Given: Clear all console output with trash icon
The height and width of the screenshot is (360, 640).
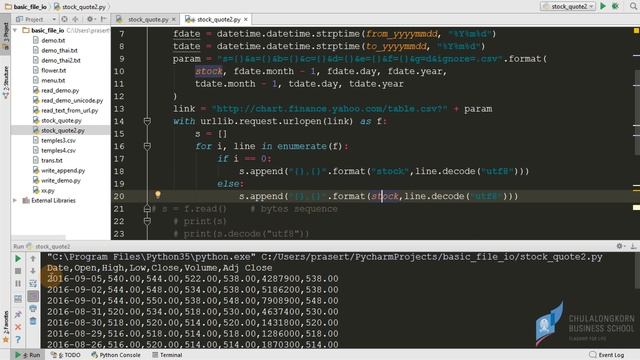Looking at the screenshot, I should tap(33, 321).
